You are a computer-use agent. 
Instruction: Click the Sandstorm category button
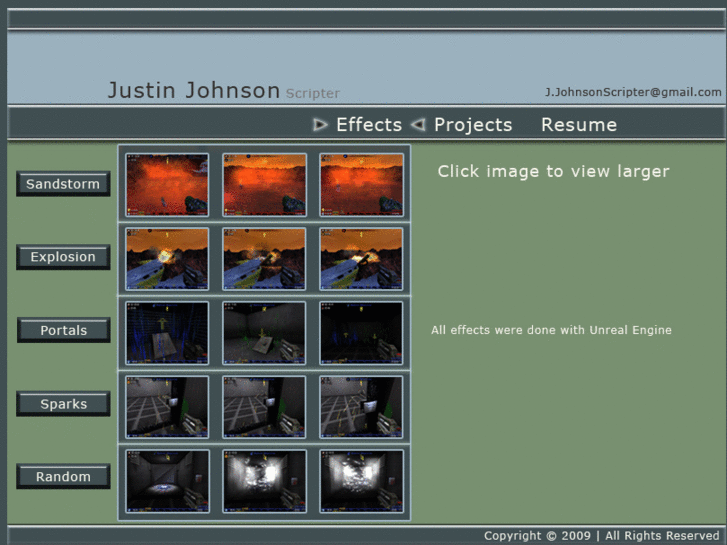click(x=63, y=184)
